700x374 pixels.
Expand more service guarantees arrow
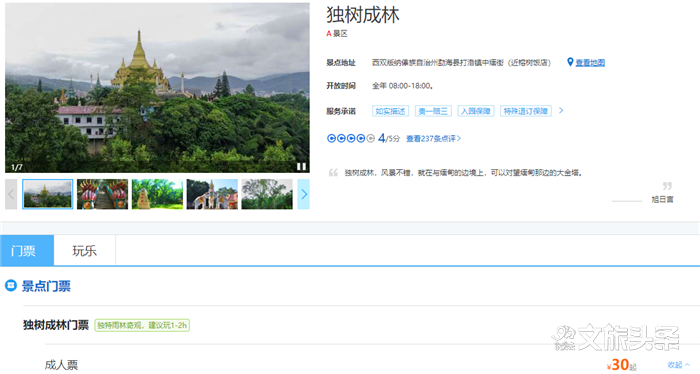point(561,110)
